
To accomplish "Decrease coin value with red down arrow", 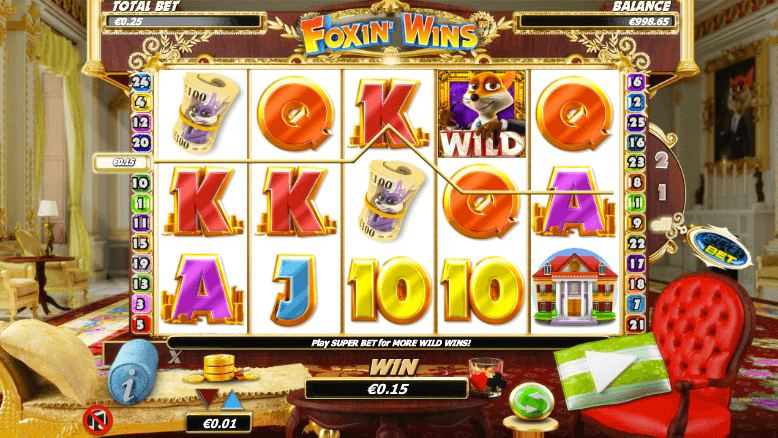I will pyautogui.click(x=206, y=398).
